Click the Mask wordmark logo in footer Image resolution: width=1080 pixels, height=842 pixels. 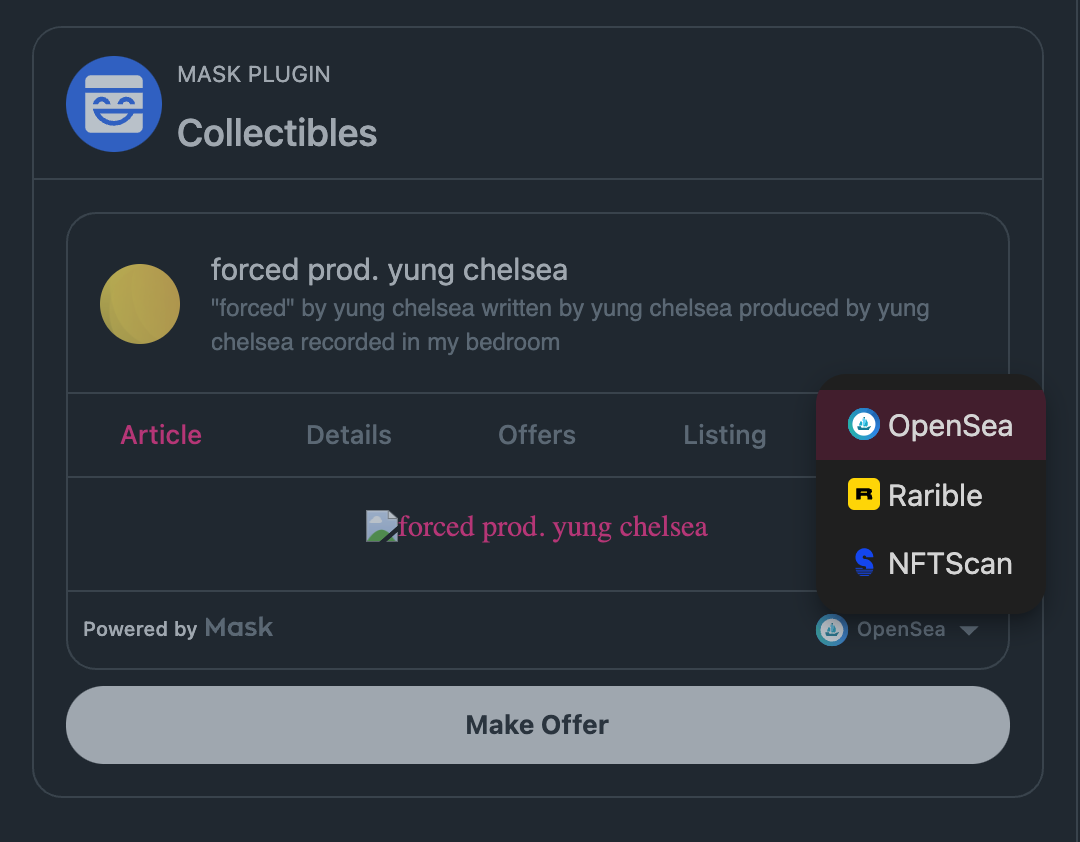(239, 628)
